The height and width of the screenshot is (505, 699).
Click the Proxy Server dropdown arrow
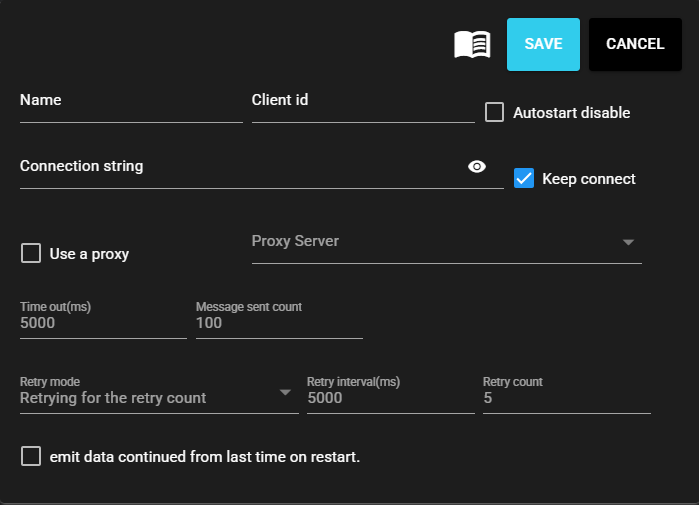[628, 242]
